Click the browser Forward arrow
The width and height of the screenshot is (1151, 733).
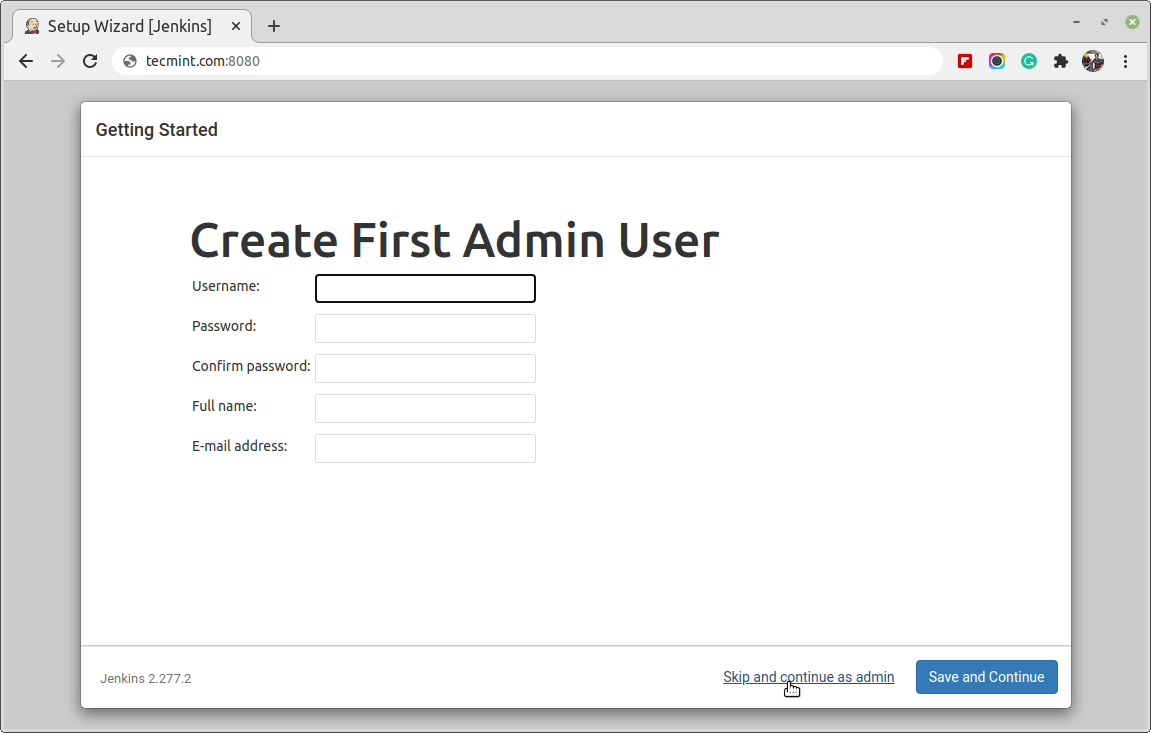[x=58, y=61]
